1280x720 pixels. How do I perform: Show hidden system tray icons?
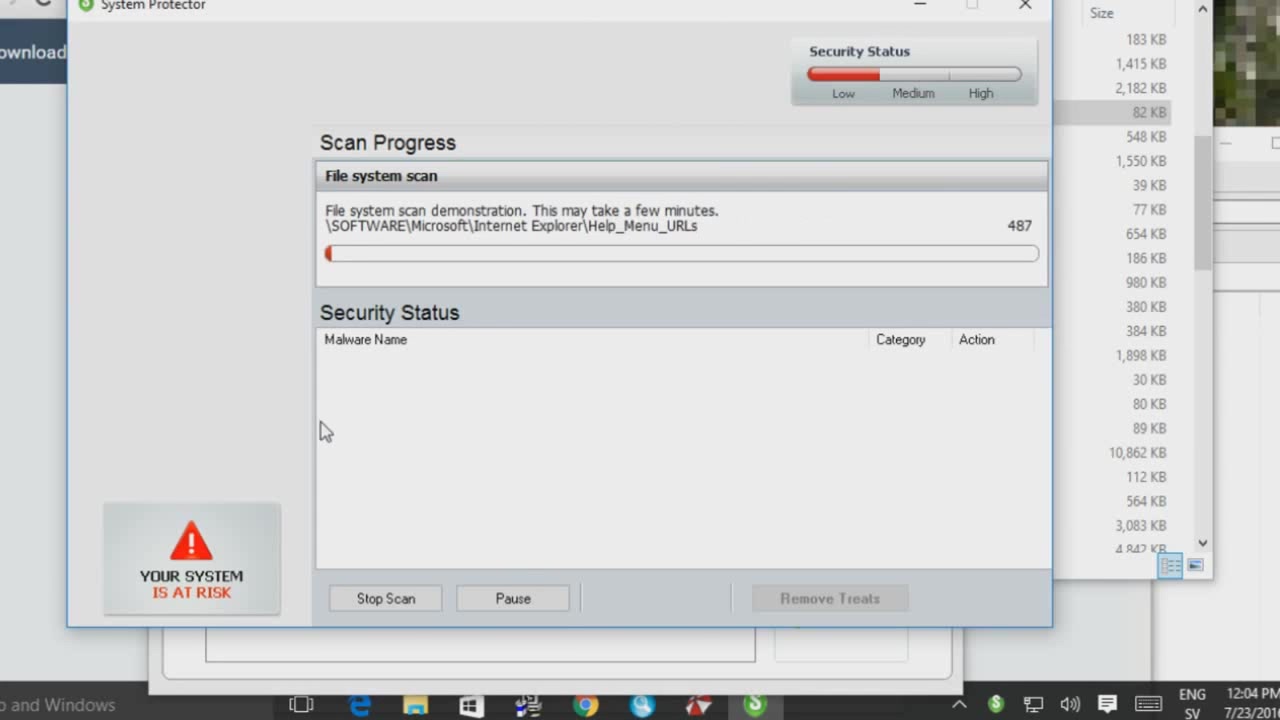click(x=959, y=705)
